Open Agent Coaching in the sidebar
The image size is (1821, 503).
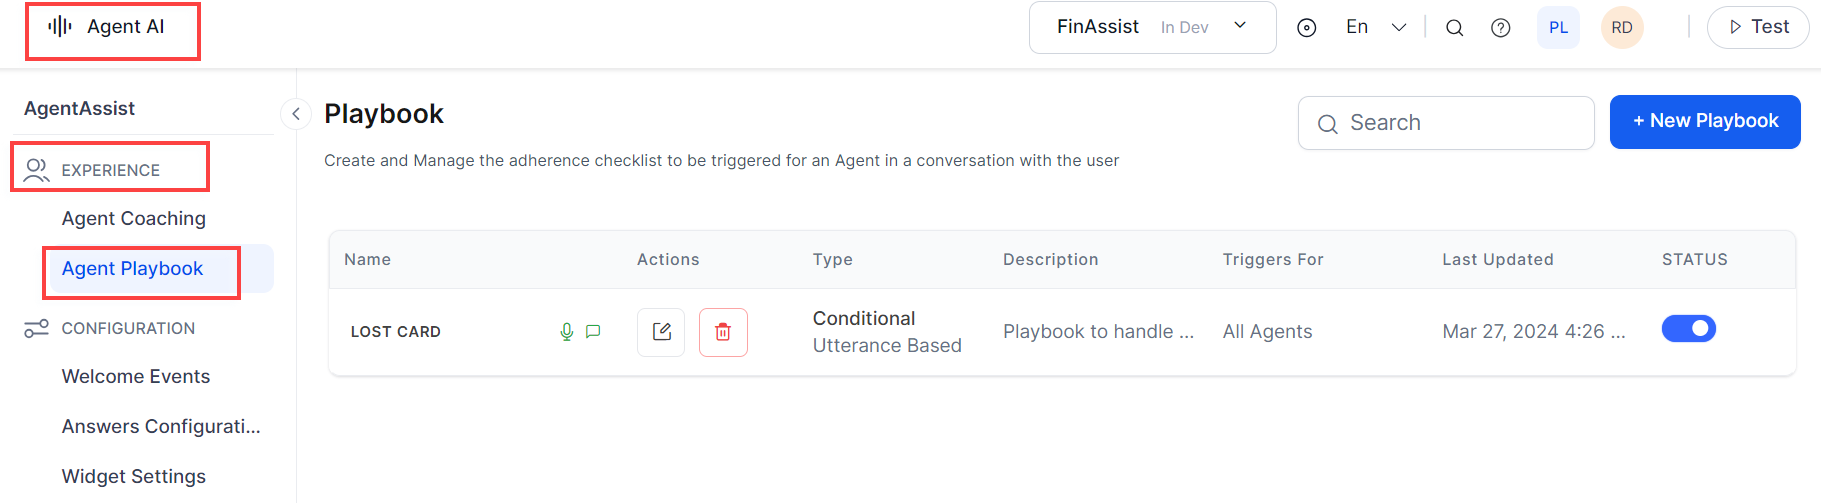click(134, 219)
